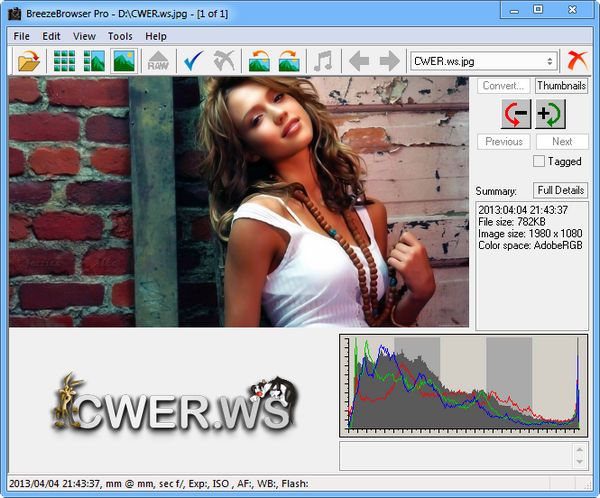This screenshot has height=498, width=600.
Task: Select the single image view icon
Action: click(x=124, y=61)
